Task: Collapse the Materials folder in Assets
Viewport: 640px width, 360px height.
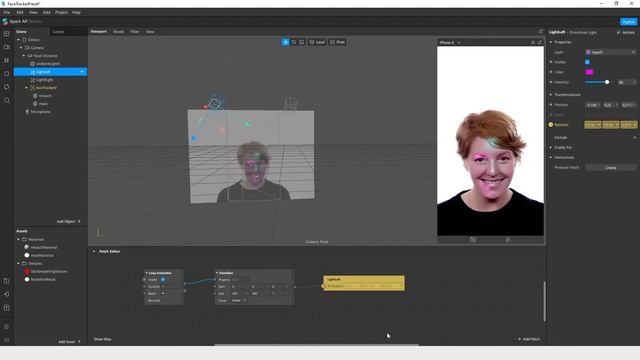Action: pyautogui.click(x=18, y=240)
